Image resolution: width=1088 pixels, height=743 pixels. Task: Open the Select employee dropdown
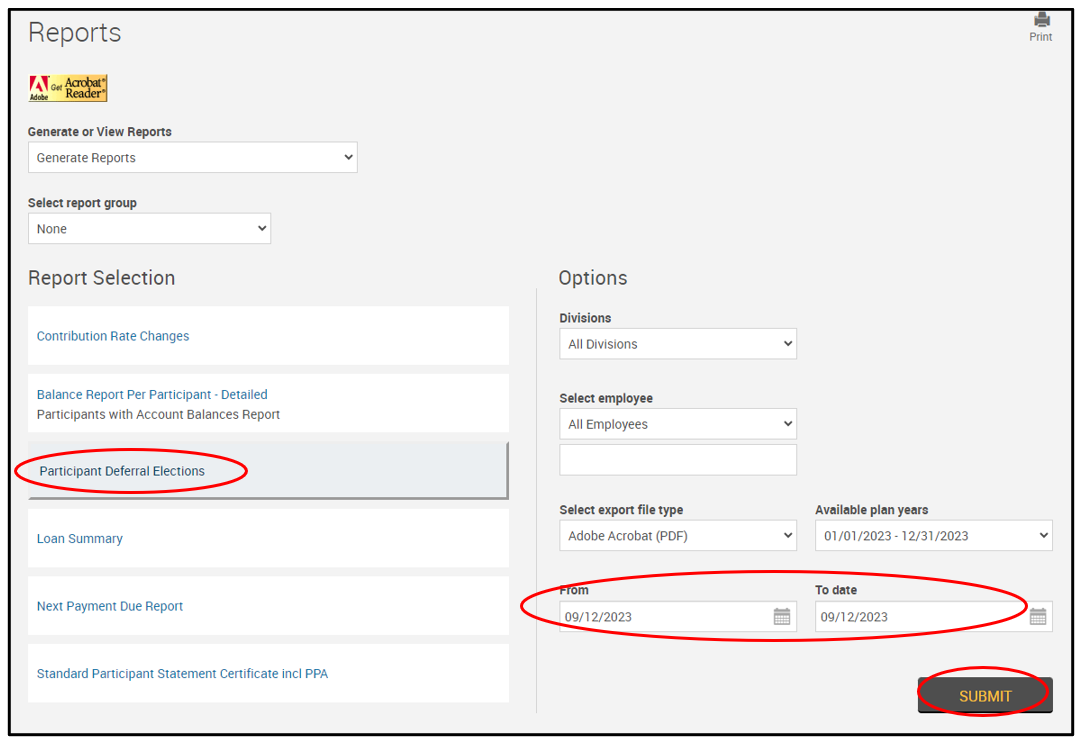[x=677, y=424]
